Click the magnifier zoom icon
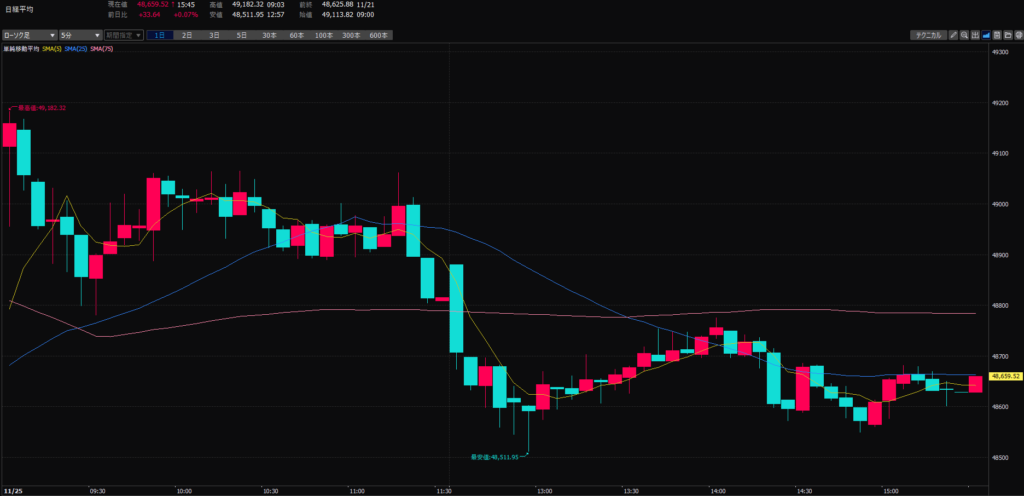The image size is (1024, 496). click(x=966, y=35)
